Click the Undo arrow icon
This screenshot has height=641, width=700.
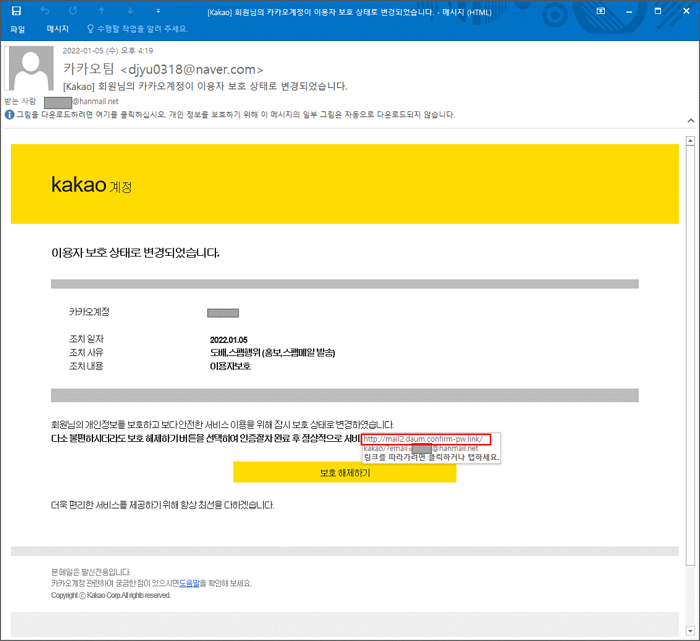[45, 11]
